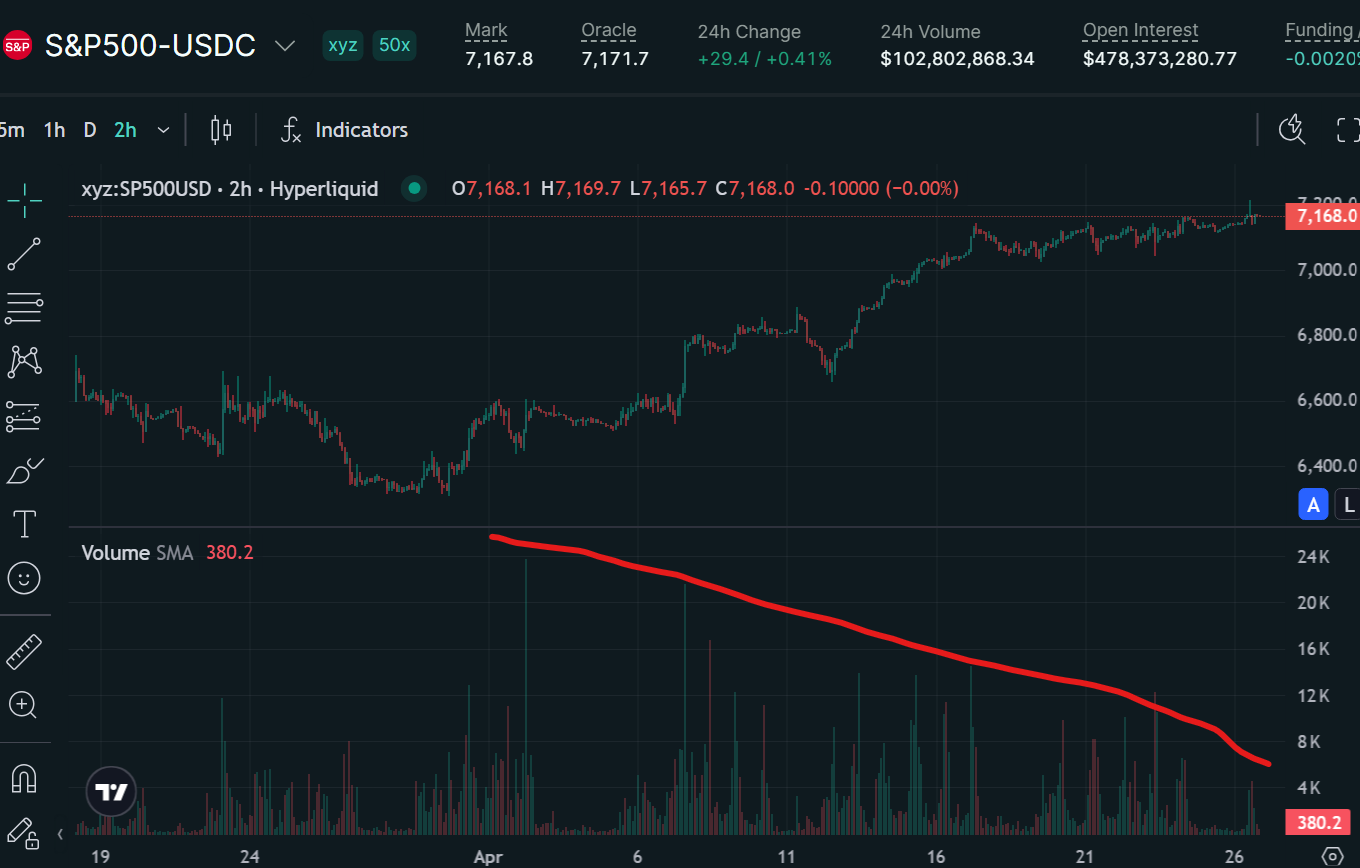Expand the timeframe interval dropdown arrow
The height and width of the screenshot is (868, 1360).
[164, 130]
